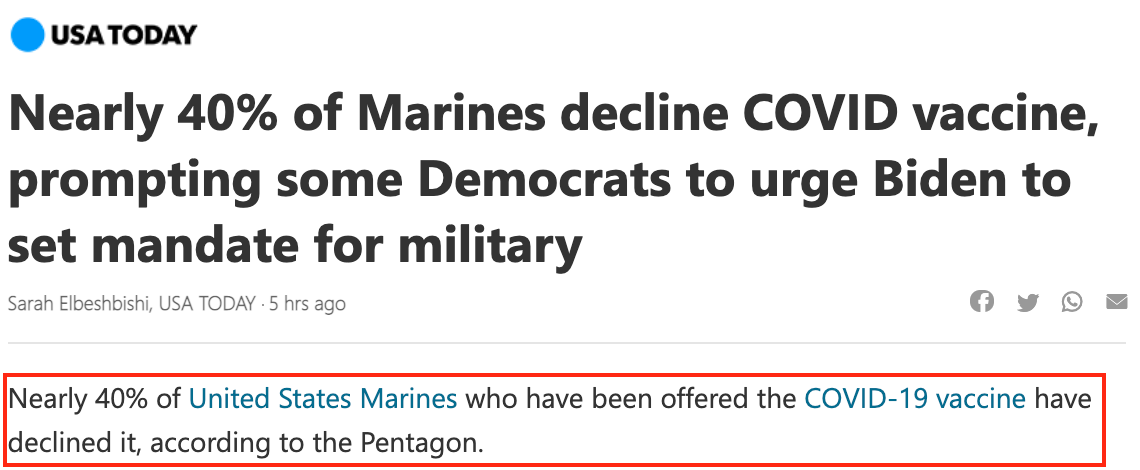Share the article on Twitter

tap(1027, 302)
